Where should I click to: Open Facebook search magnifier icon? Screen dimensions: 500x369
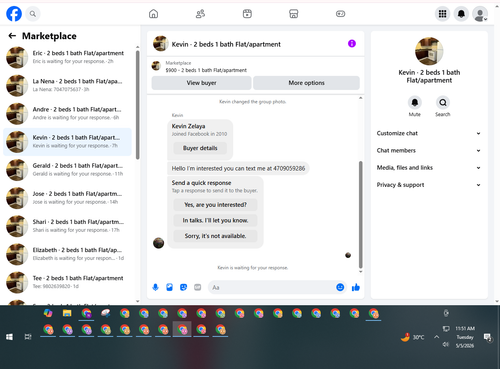pyautogui.click(x=33, y=14)
